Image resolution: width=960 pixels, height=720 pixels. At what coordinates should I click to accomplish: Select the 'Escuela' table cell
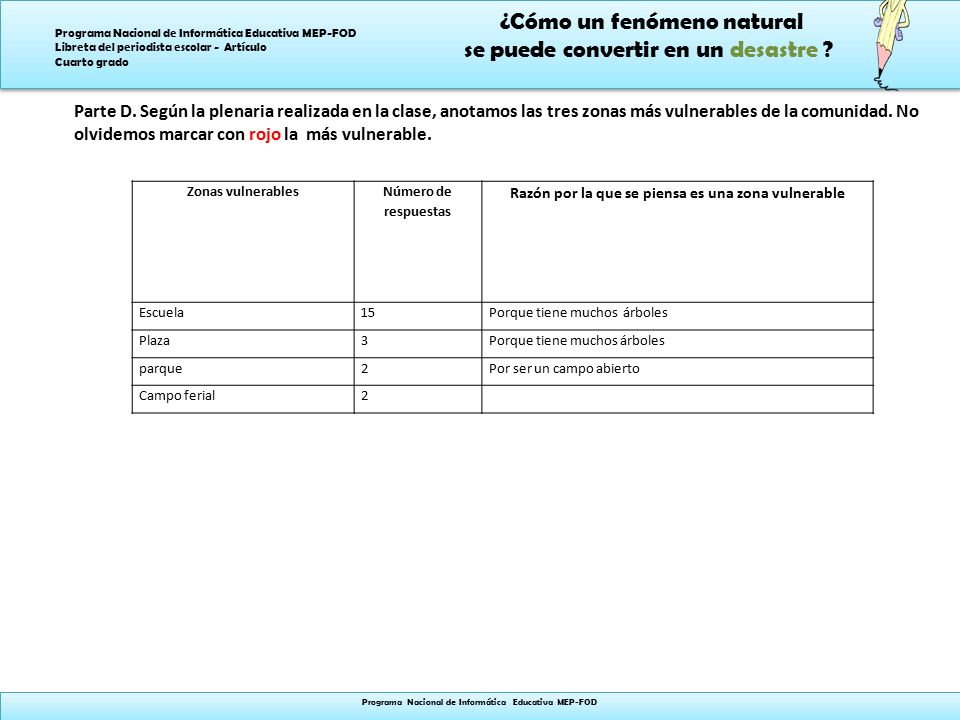243,316
